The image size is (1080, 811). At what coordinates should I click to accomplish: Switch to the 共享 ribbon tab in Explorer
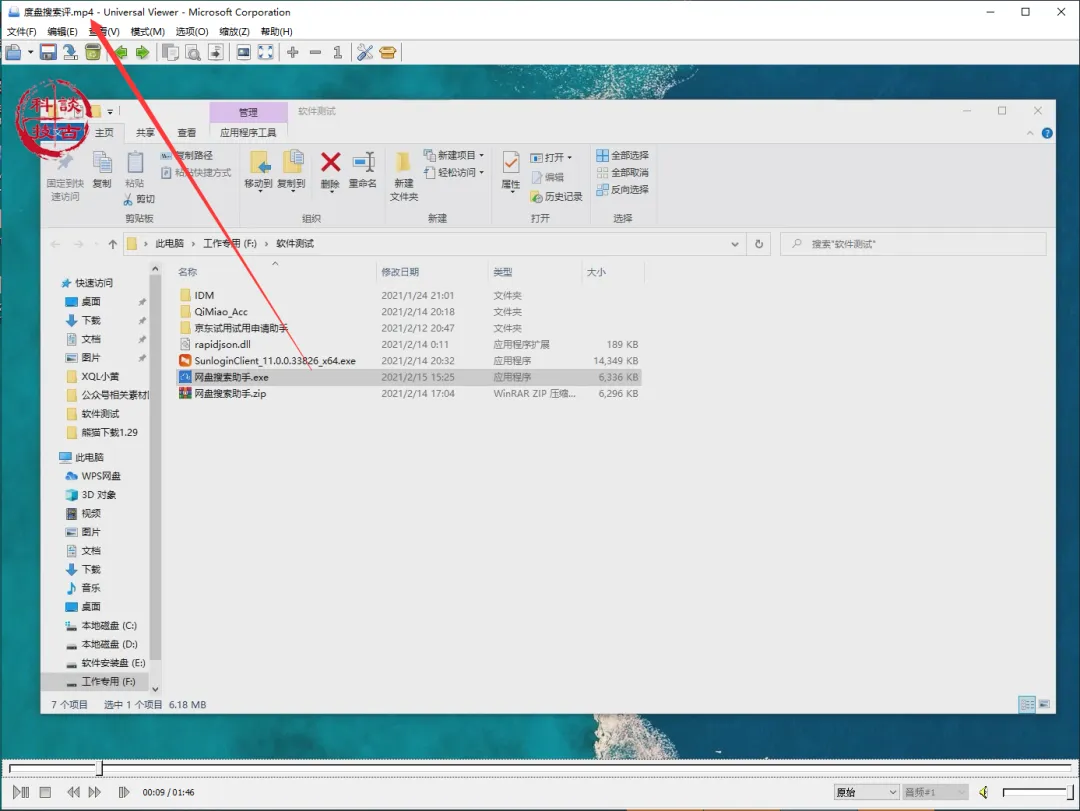(145, 133)
